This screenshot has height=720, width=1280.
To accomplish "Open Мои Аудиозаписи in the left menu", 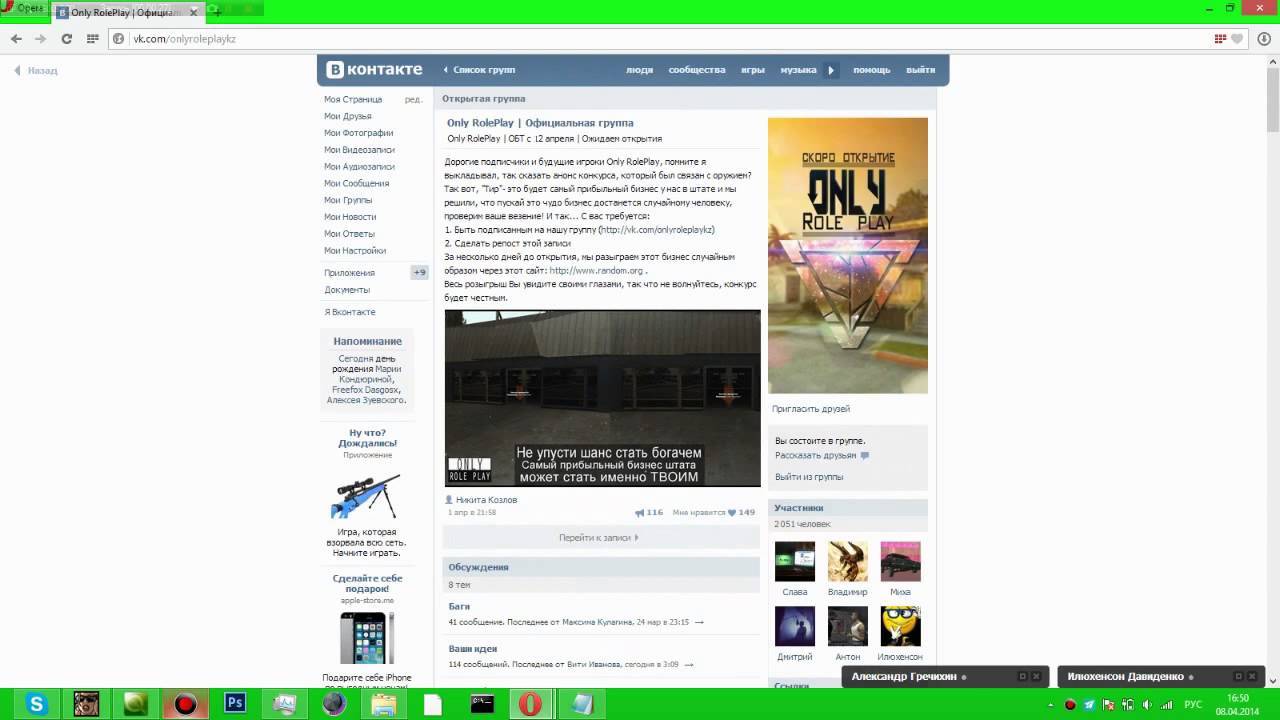I will point(359,166).
